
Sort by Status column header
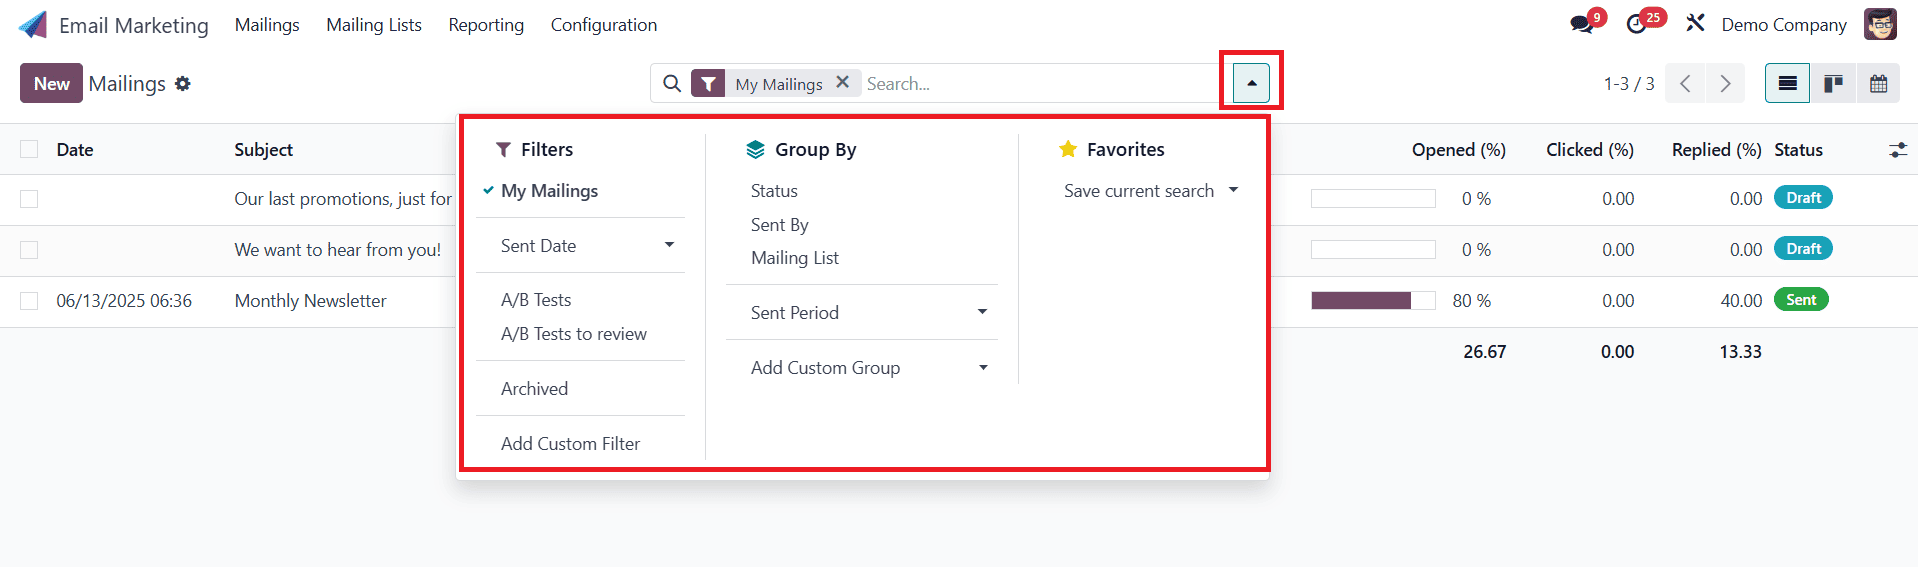point(1799,150)
